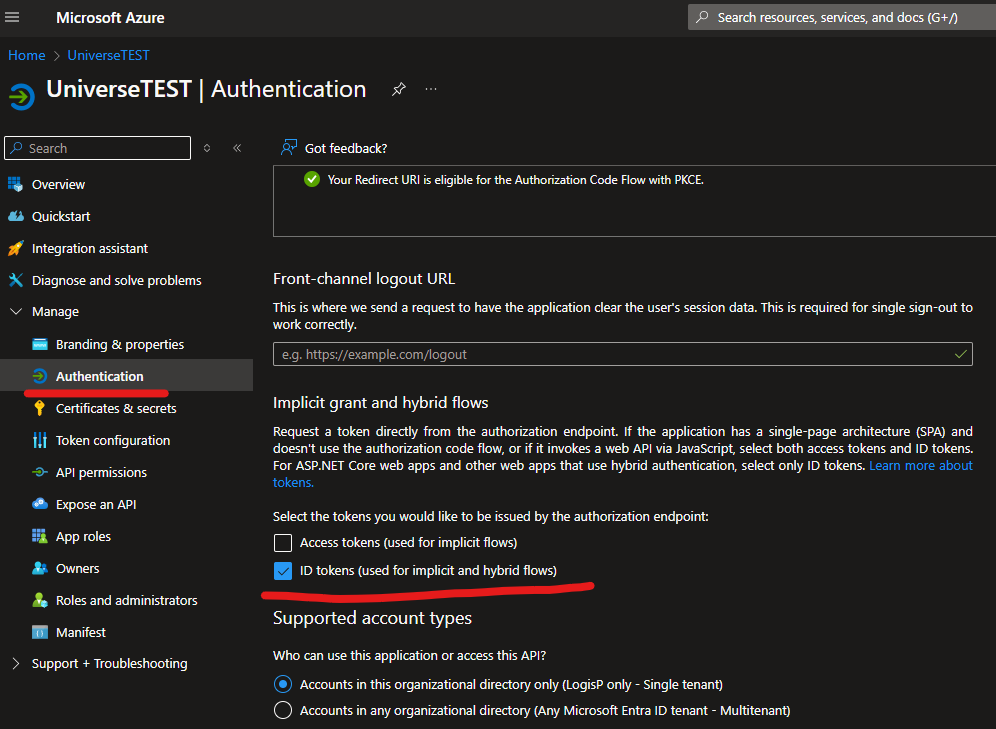Uncheck ID tokens for implicit and hybrid flows
The height and width of the screenshot is (729, 996).
283,571
